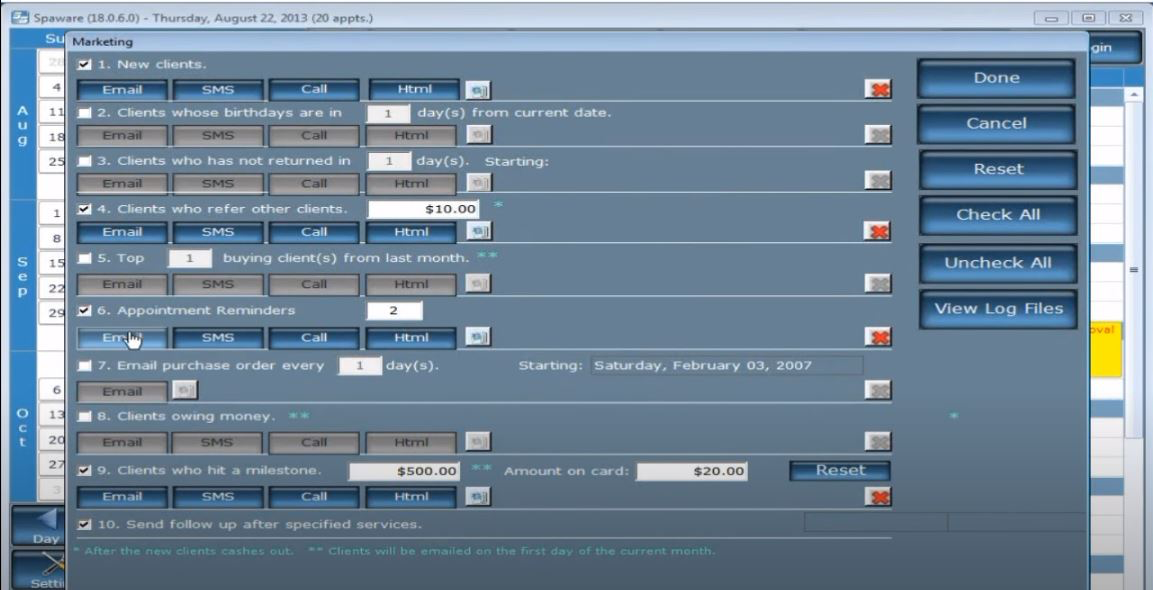Select Html for referring clients row

(x=411, y=232)
